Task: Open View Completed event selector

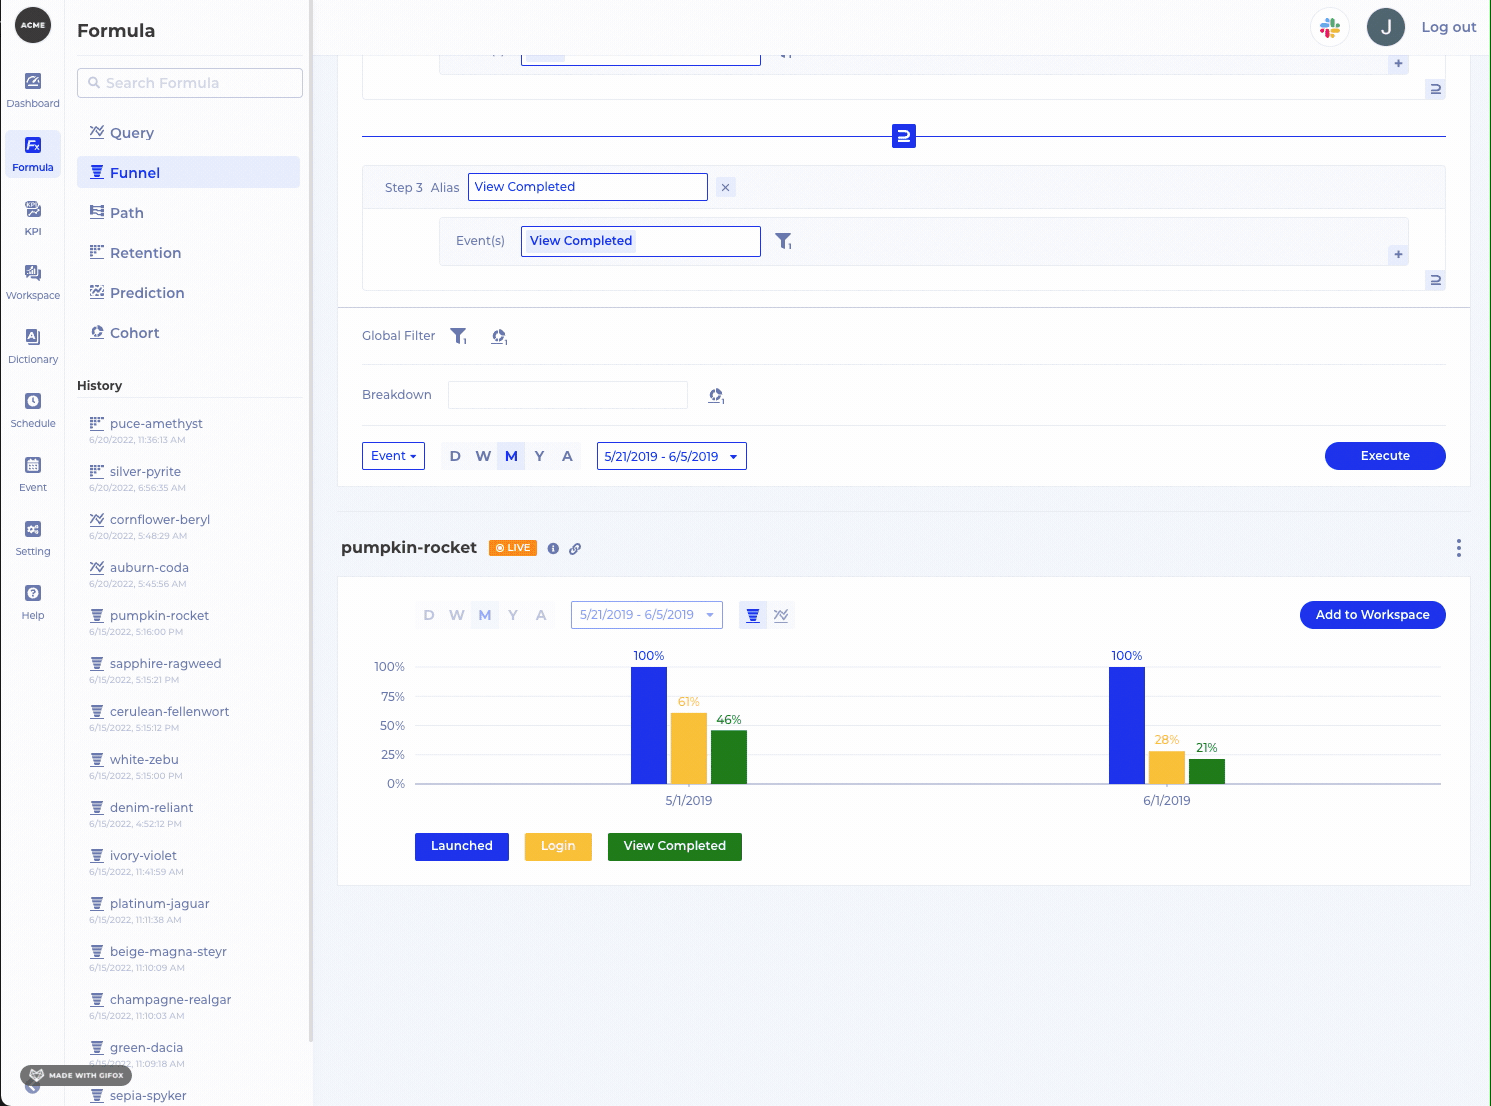Action: [641, 241]
